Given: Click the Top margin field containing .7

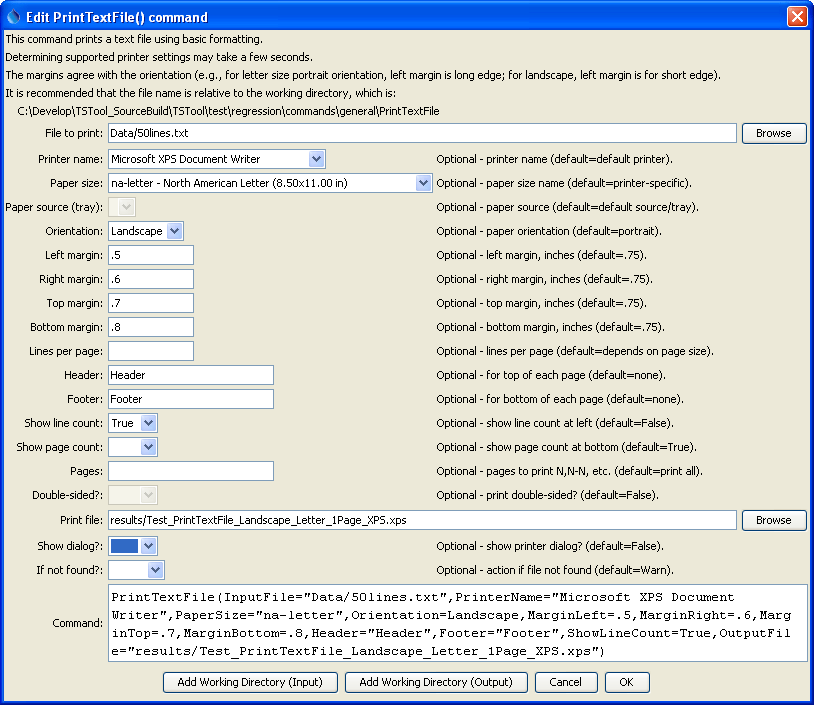Looking at the screenshot, I should [x=151, y=303].
